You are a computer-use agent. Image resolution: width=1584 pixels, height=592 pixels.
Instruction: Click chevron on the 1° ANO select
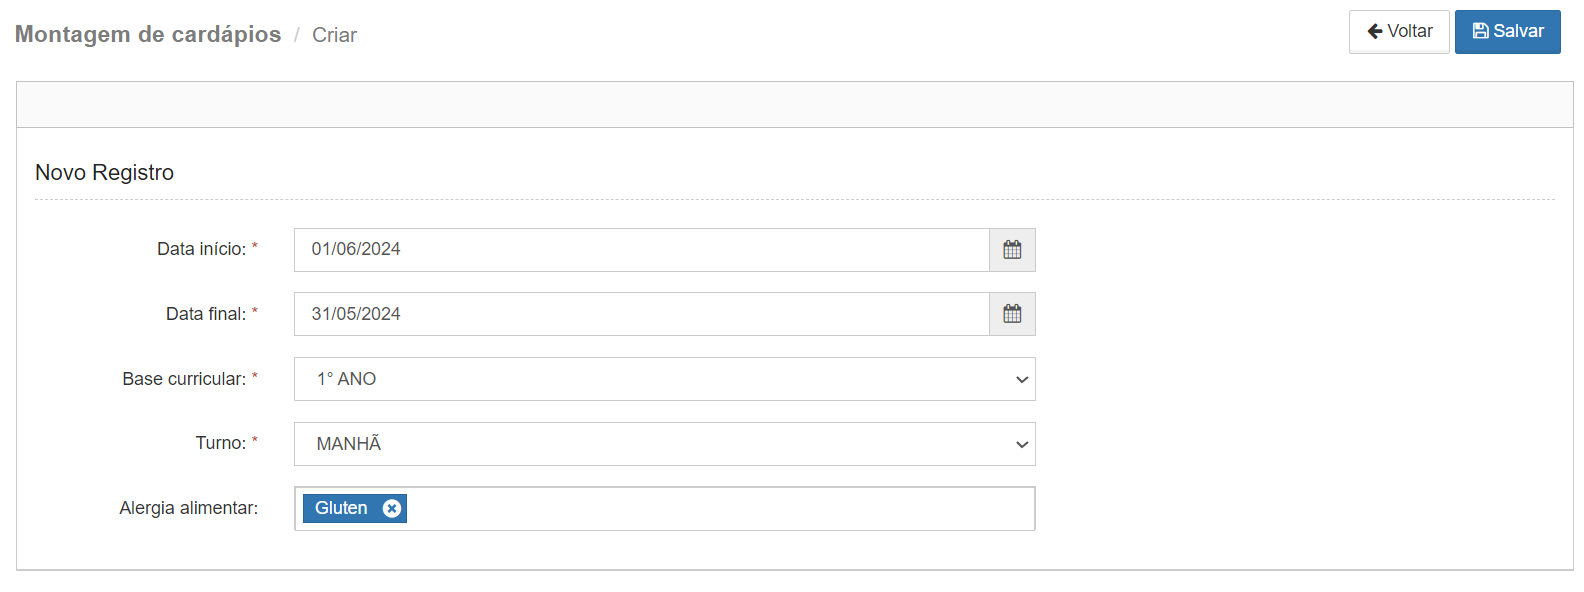1022,380
